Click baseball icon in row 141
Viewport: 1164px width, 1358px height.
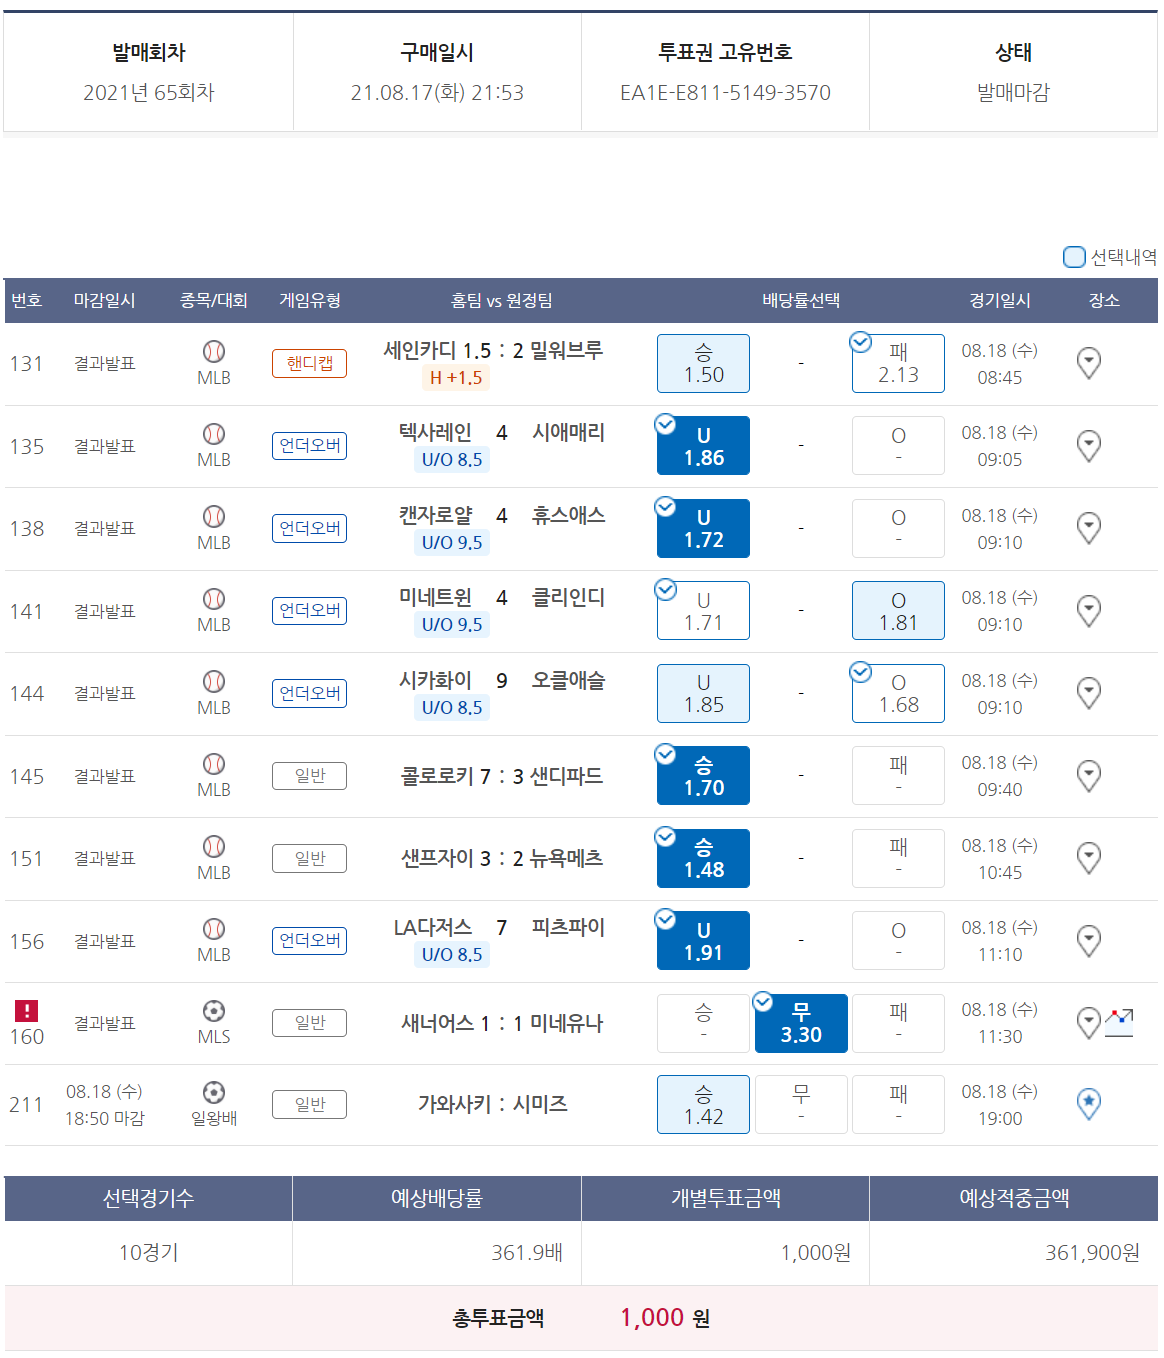(x=214, y=598)
